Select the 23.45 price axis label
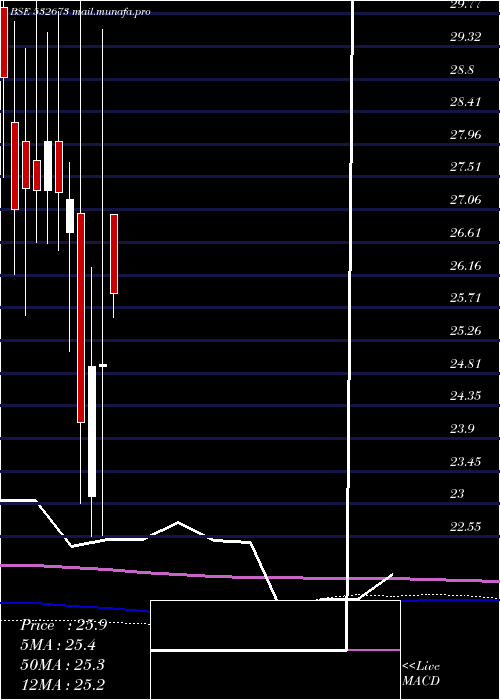The width and height of the screenshot is (500, 700). [466, 461]
